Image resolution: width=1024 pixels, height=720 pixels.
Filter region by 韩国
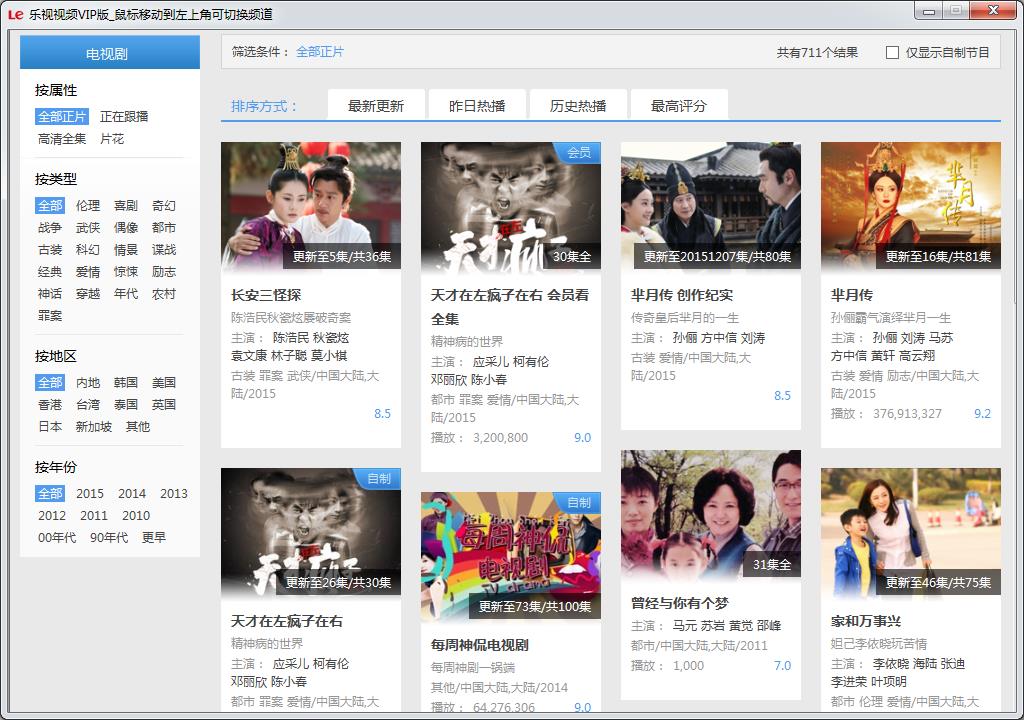pos(126,383)
